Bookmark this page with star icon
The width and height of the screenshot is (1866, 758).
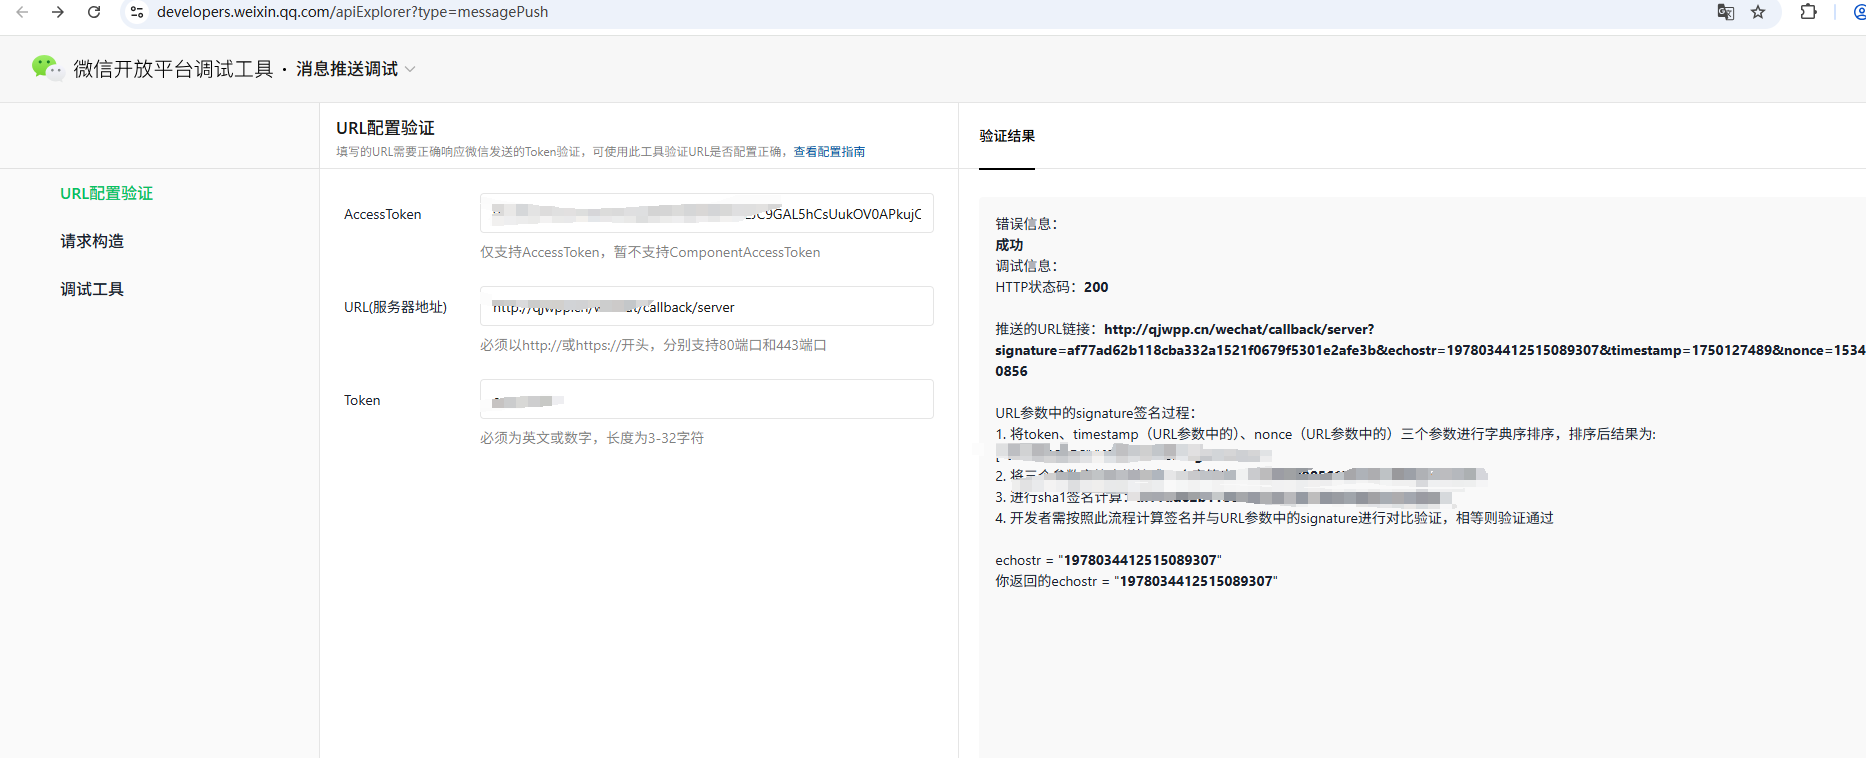tap(1758, 12)
